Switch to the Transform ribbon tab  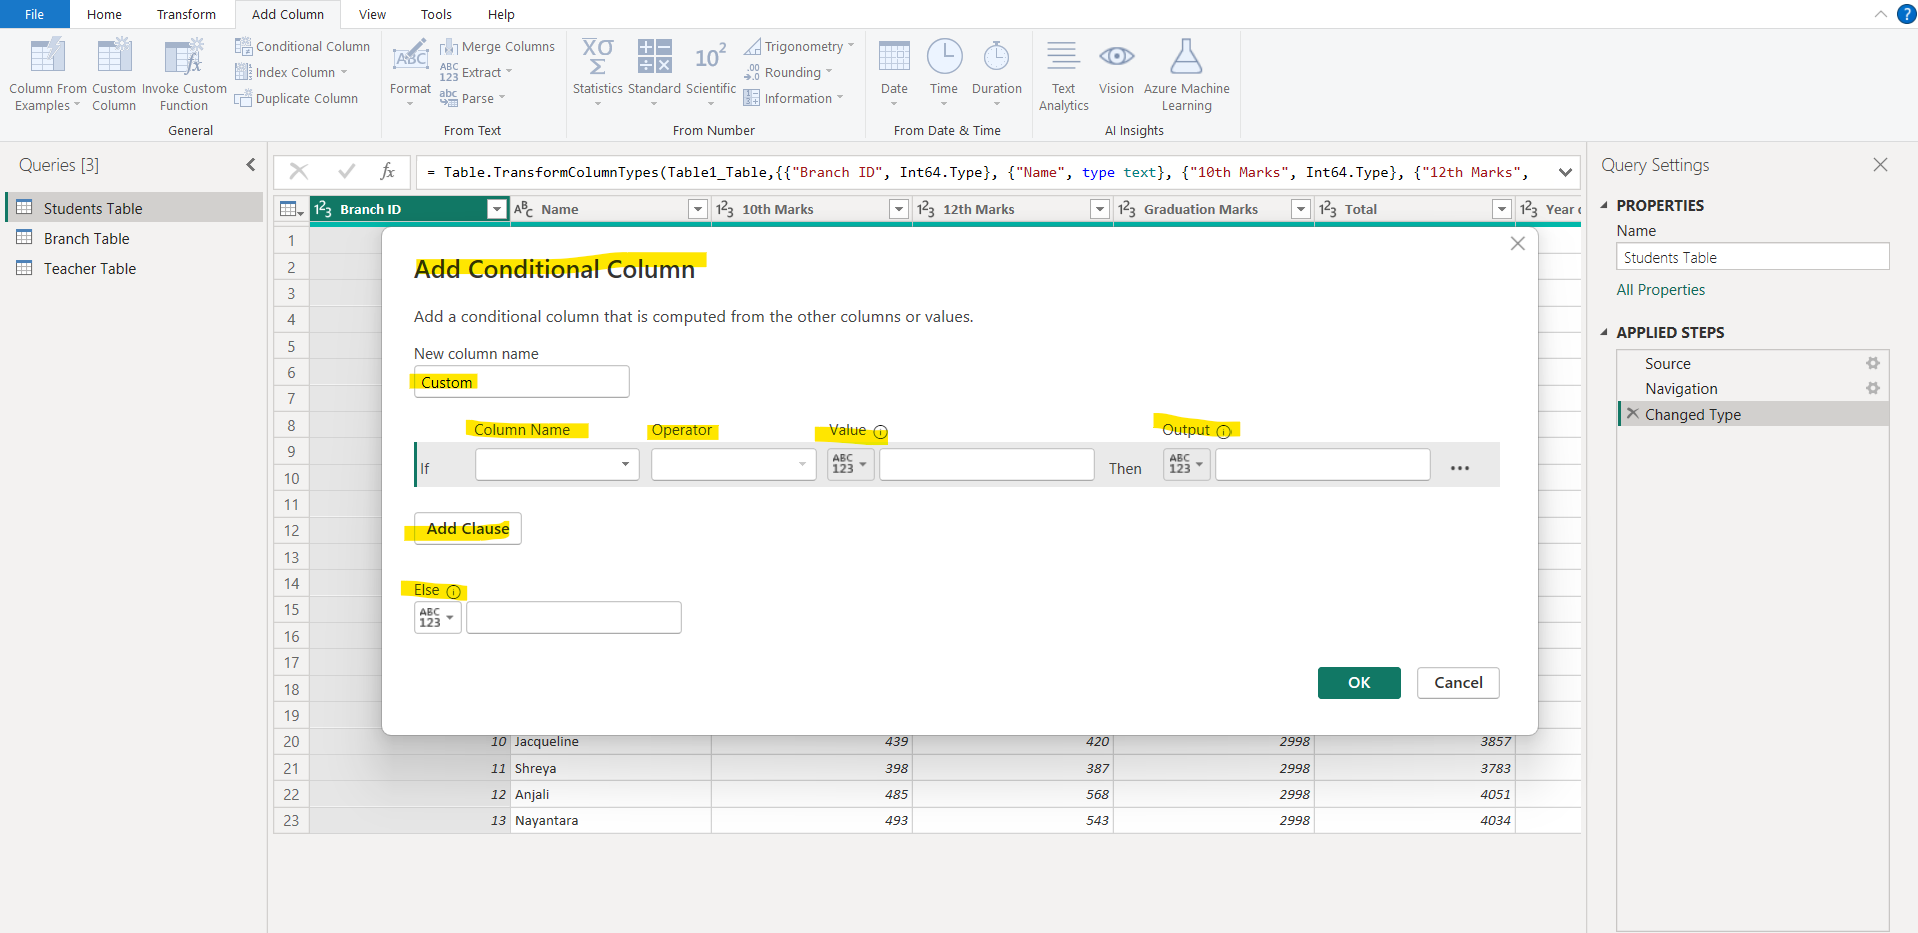pyautogui.click(x=186, y=14)
